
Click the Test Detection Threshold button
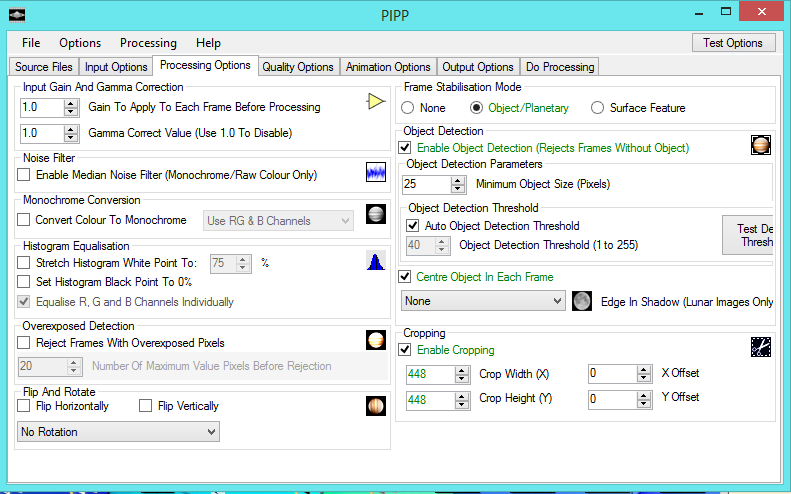(x=748, y=235)
